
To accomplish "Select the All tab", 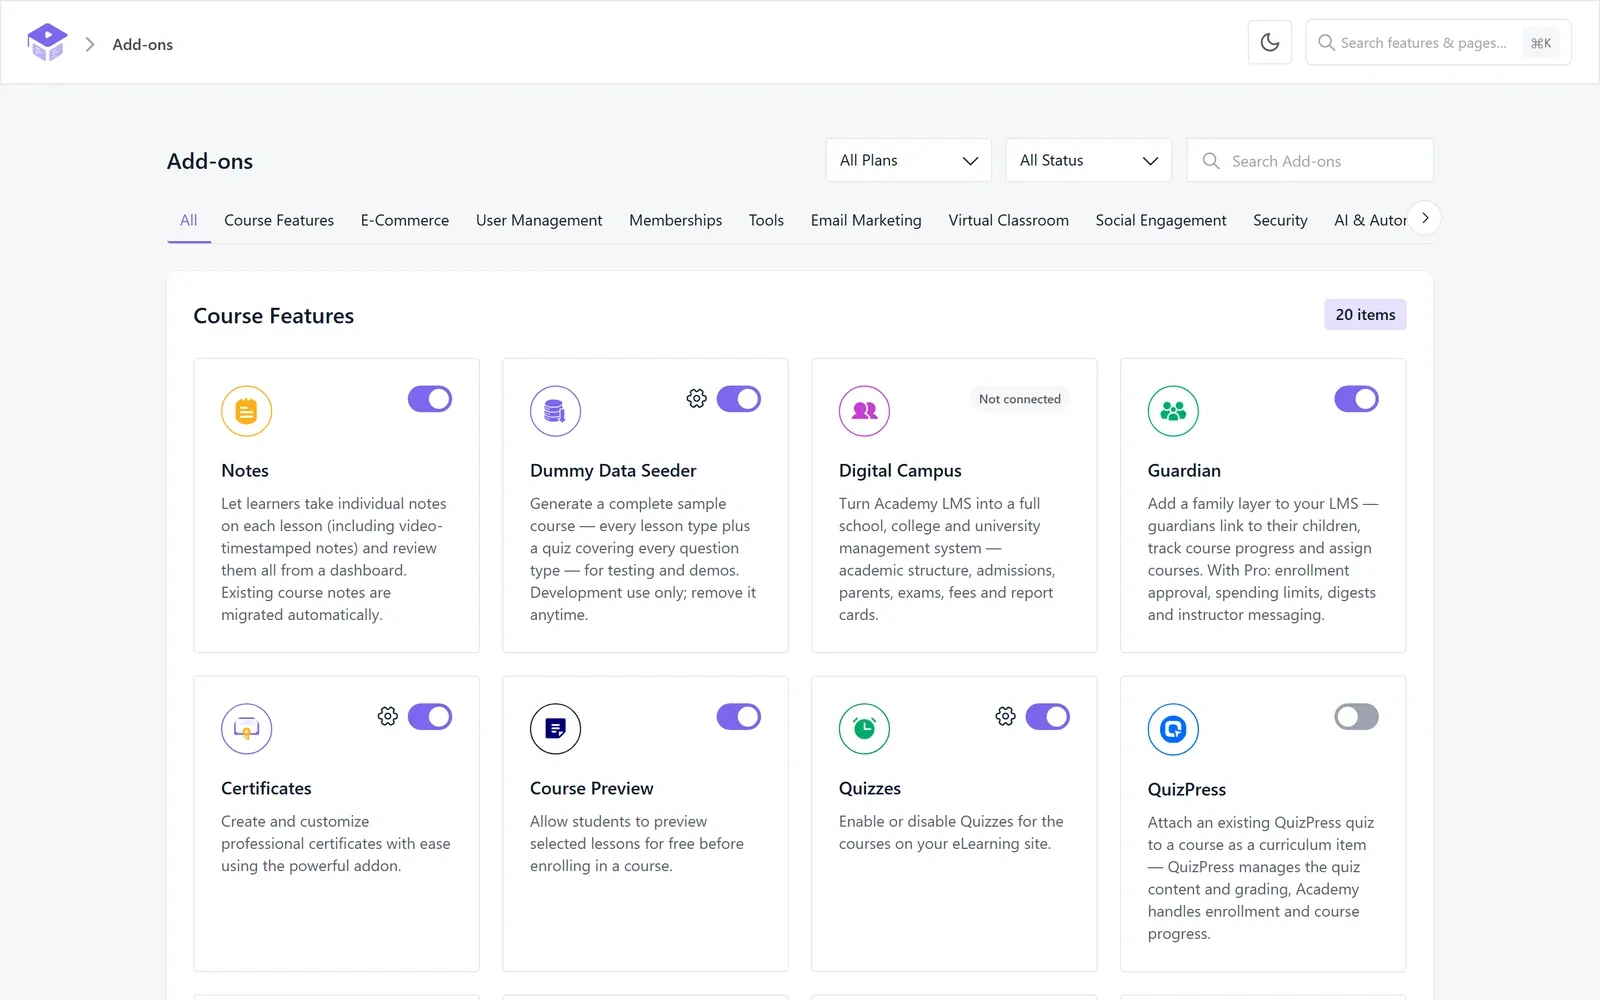I will 189,220.
